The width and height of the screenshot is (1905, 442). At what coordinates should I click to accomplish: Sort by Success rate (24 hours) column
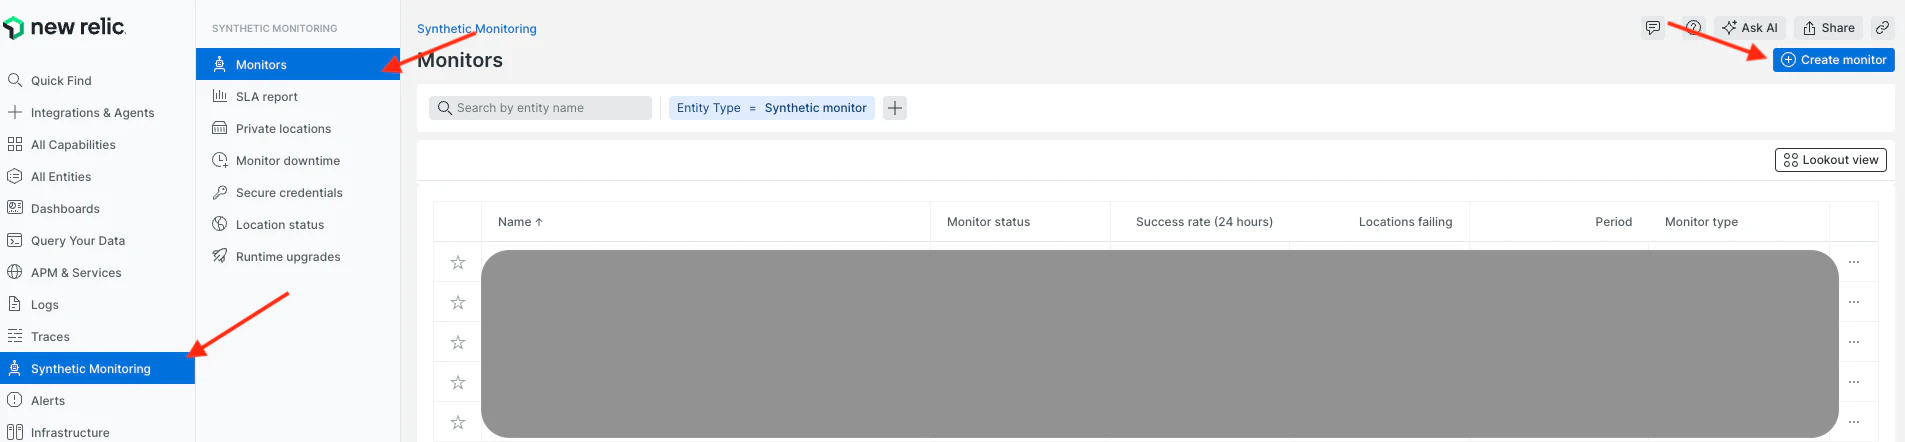point(1204,222)
